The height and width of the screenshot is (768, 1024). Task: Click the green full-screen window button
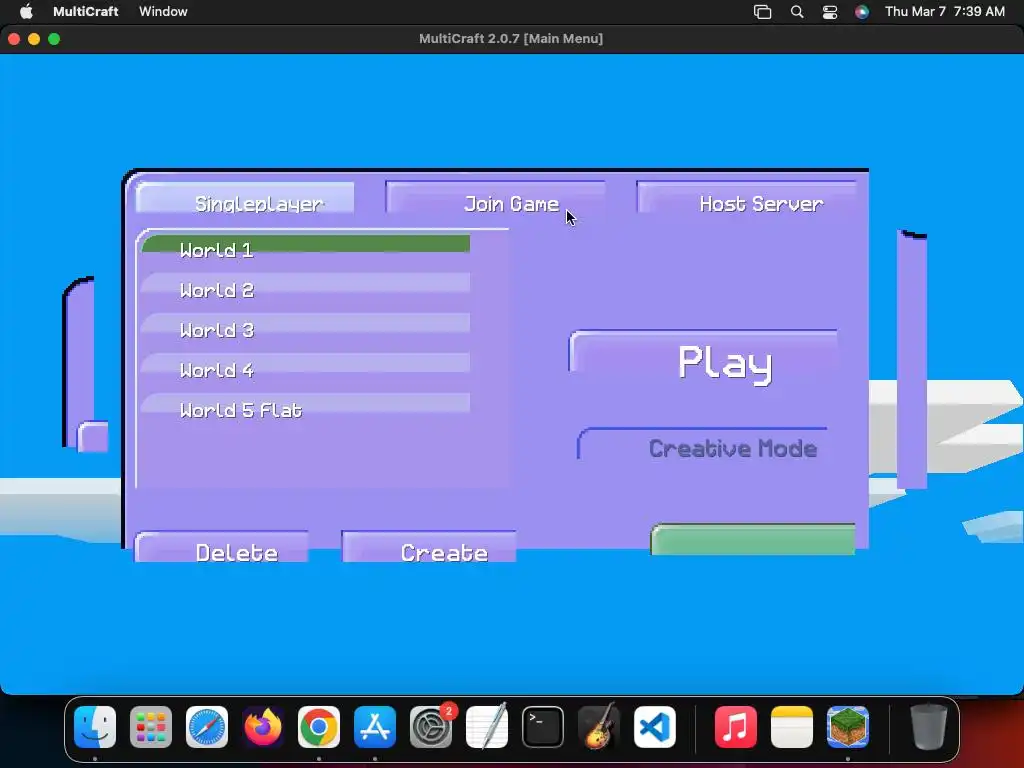54,39
